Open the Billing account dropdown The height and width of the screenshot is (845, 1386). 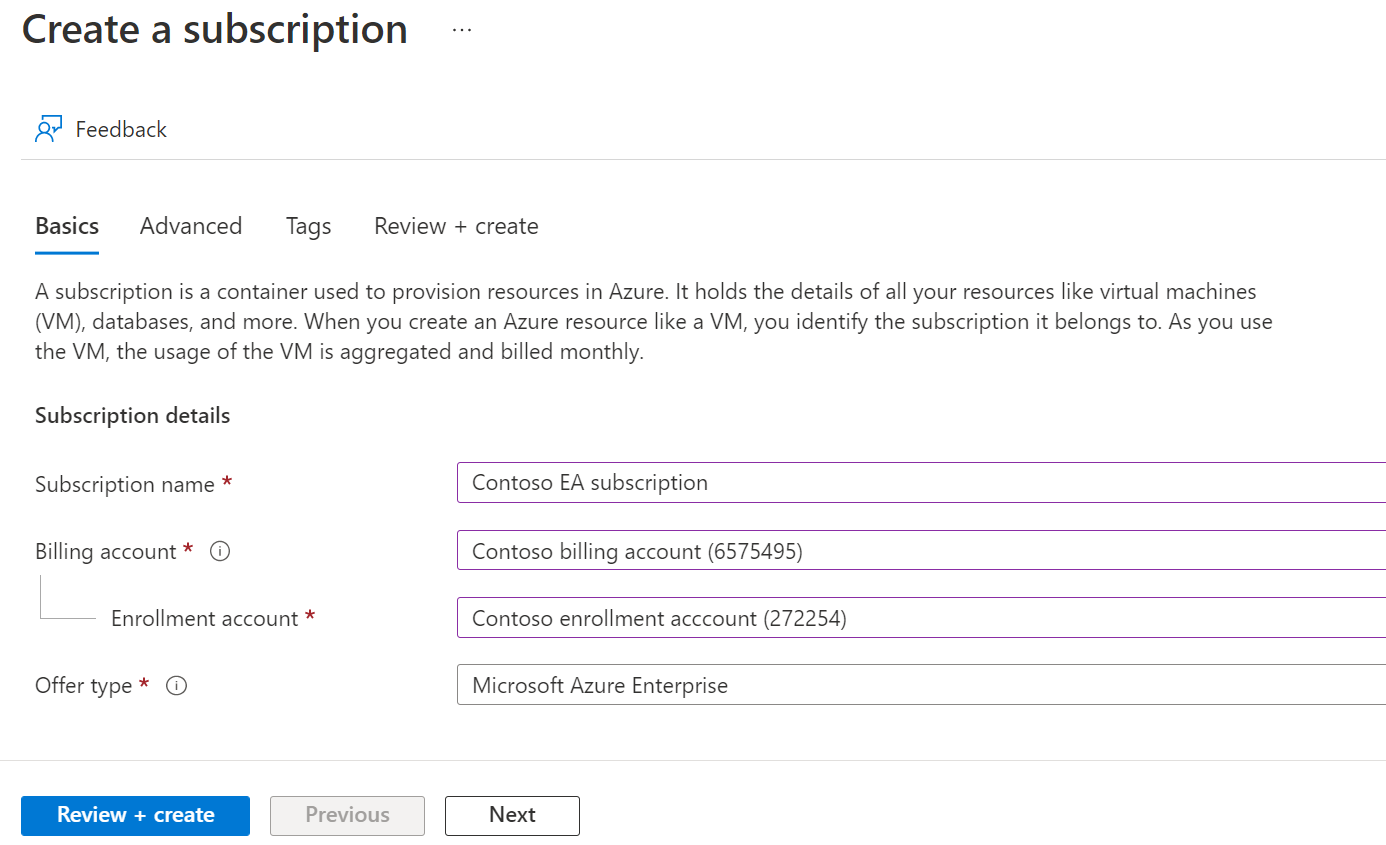tap(920, 551)
